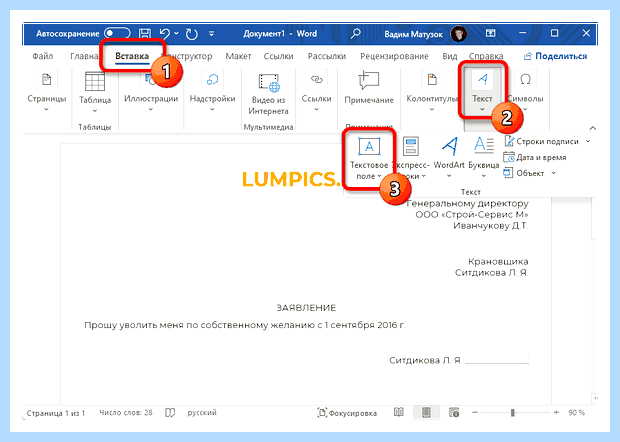This screenshot has height=442, width=620.
Task: Add a Примечание comment
Action: (369, 88)
